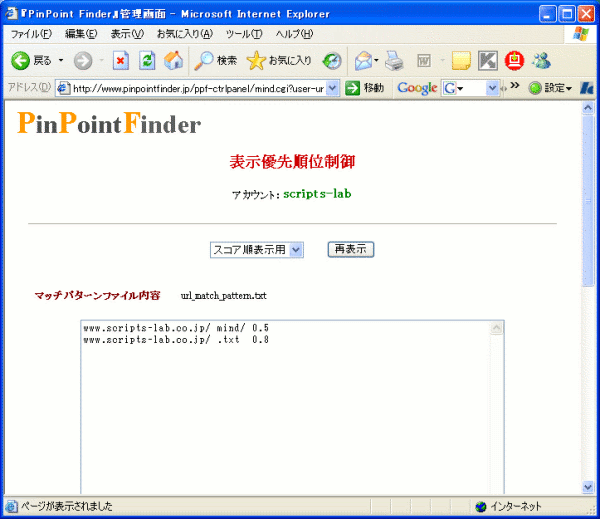The width and height of the screenshot is (600, 519).
Task: Open the ヘルプ(H) menu
Action: click(x=294, y=34)
